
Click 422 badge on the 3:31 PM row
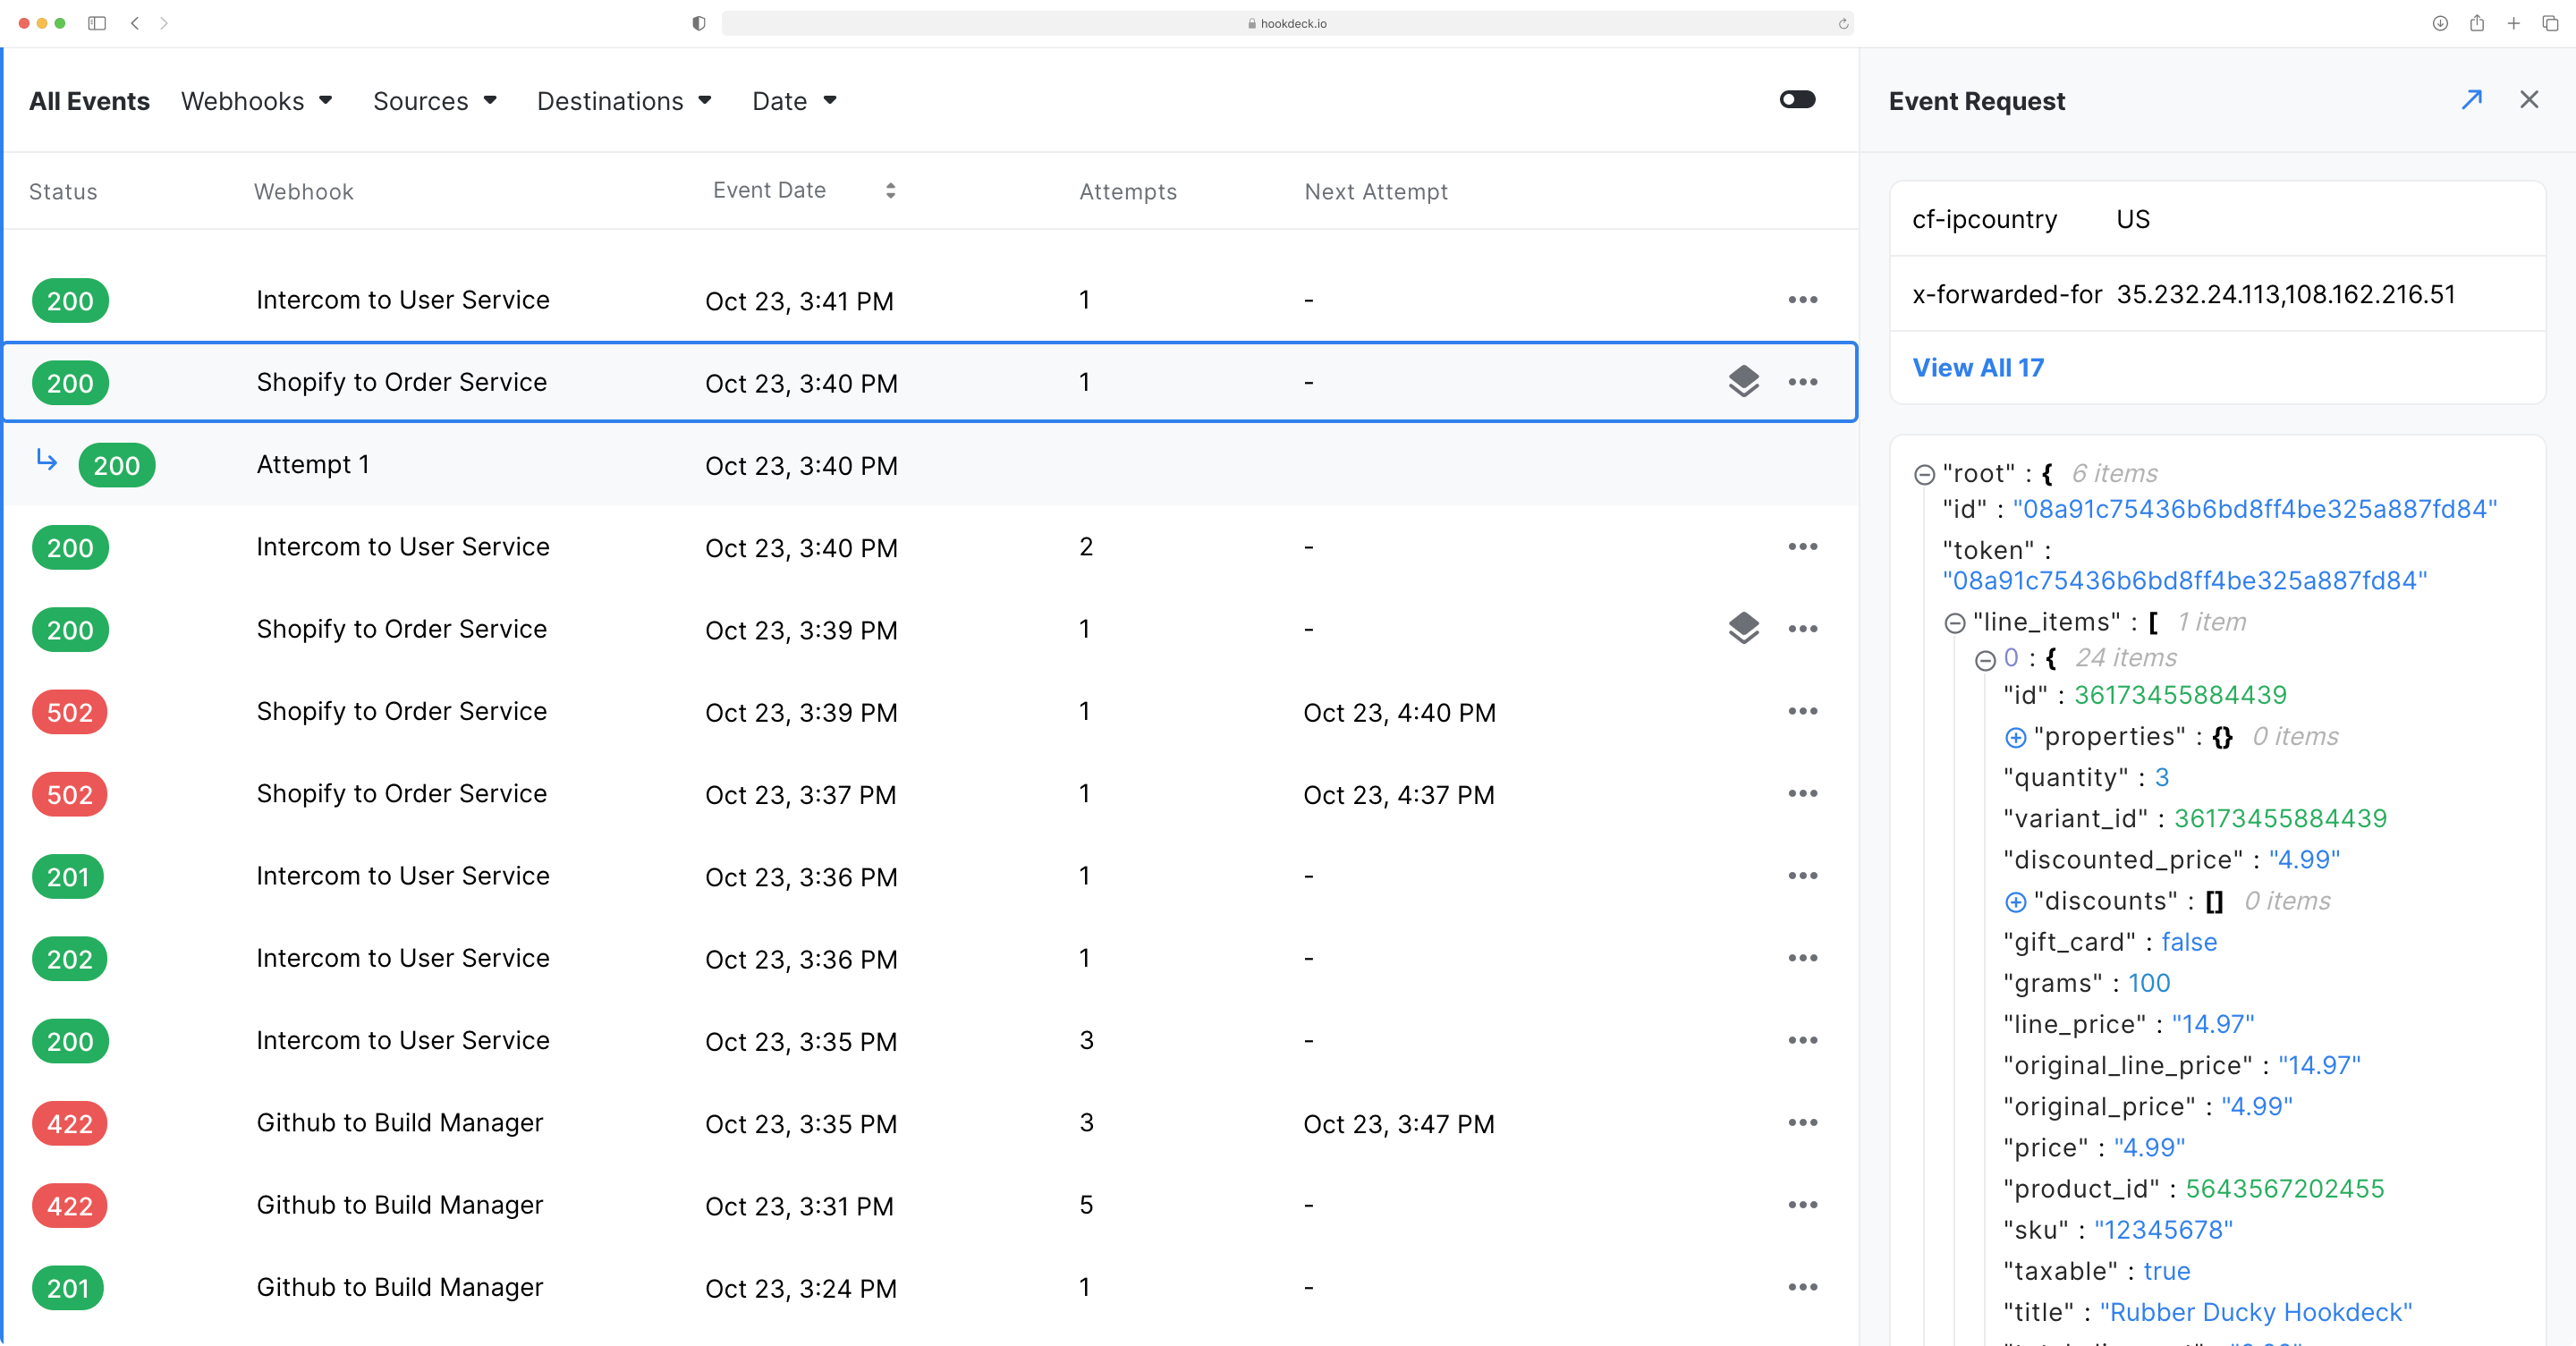(x=69, y=1206)
